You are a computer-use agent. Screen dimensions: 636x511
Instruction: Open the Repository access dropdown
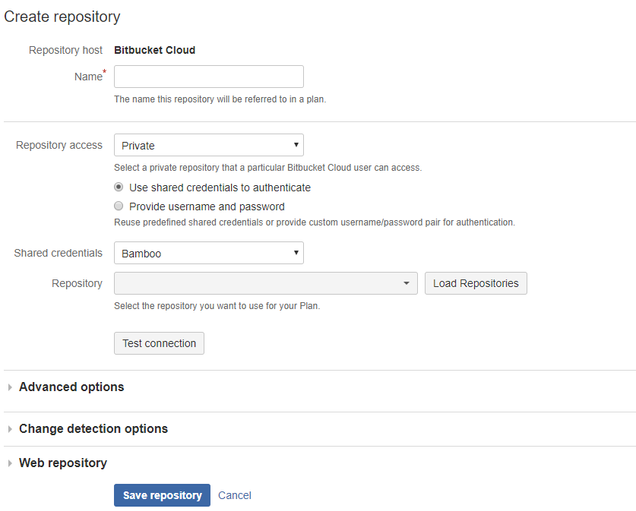coord(208,145)
